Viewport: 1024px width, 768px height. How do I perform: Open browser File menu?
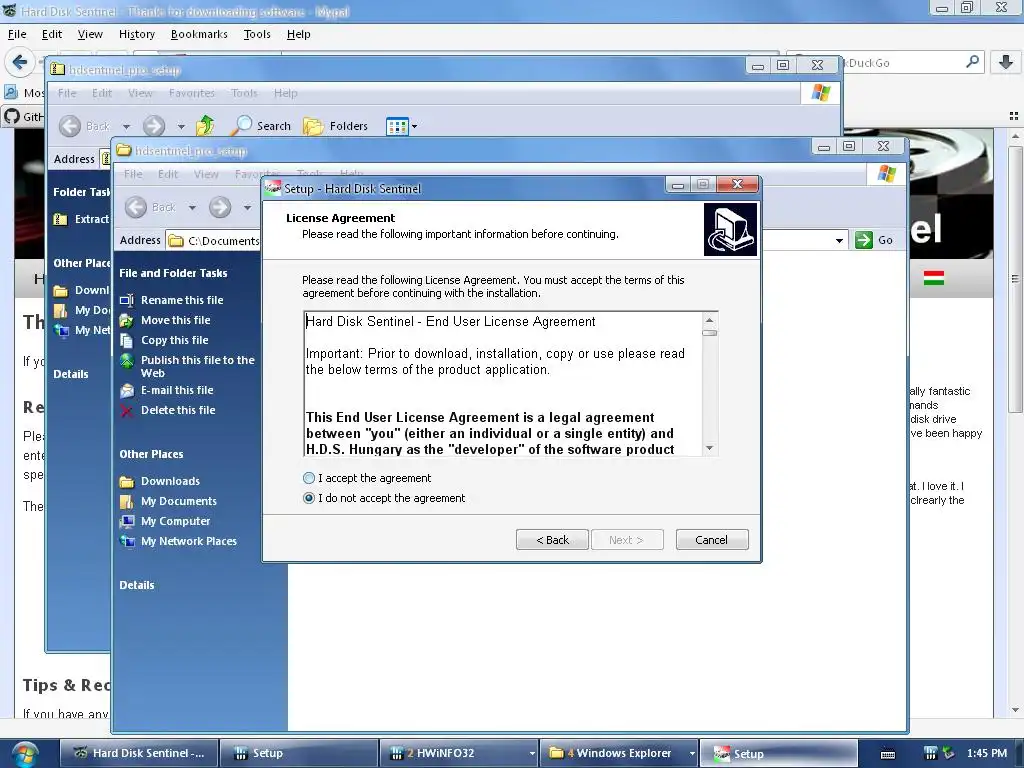click(17, 34)
